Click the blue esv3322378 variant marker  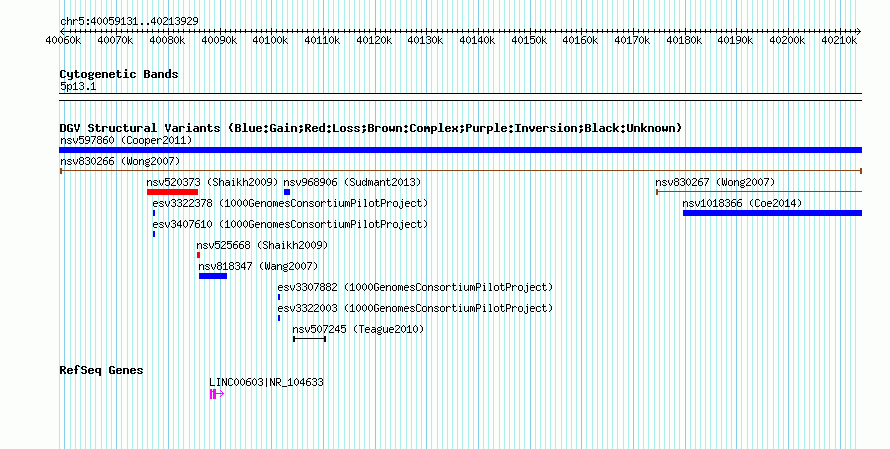tap(154, 213)
